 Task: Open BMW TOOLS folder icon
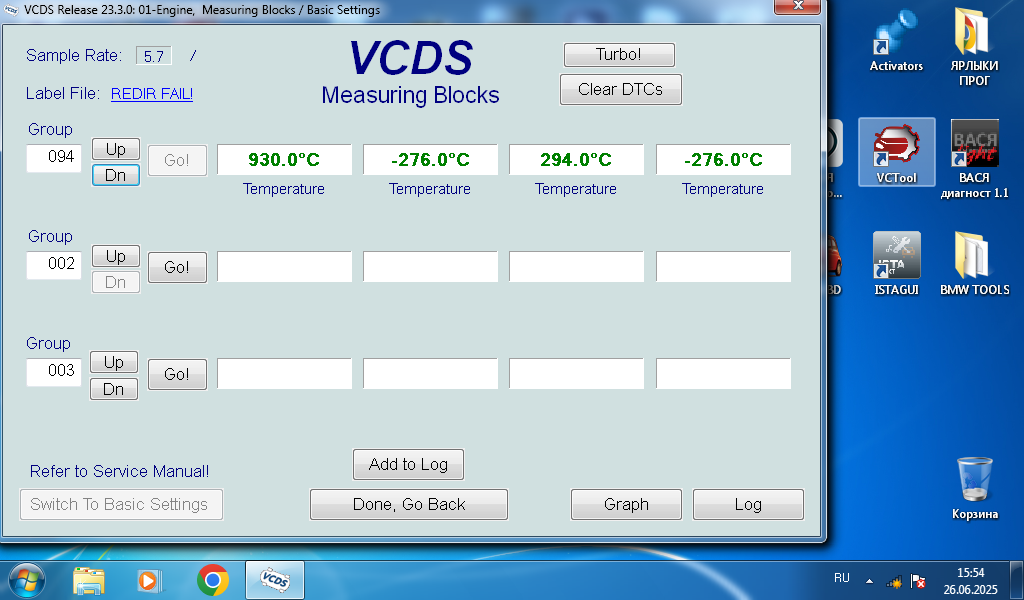click(974, 264)
